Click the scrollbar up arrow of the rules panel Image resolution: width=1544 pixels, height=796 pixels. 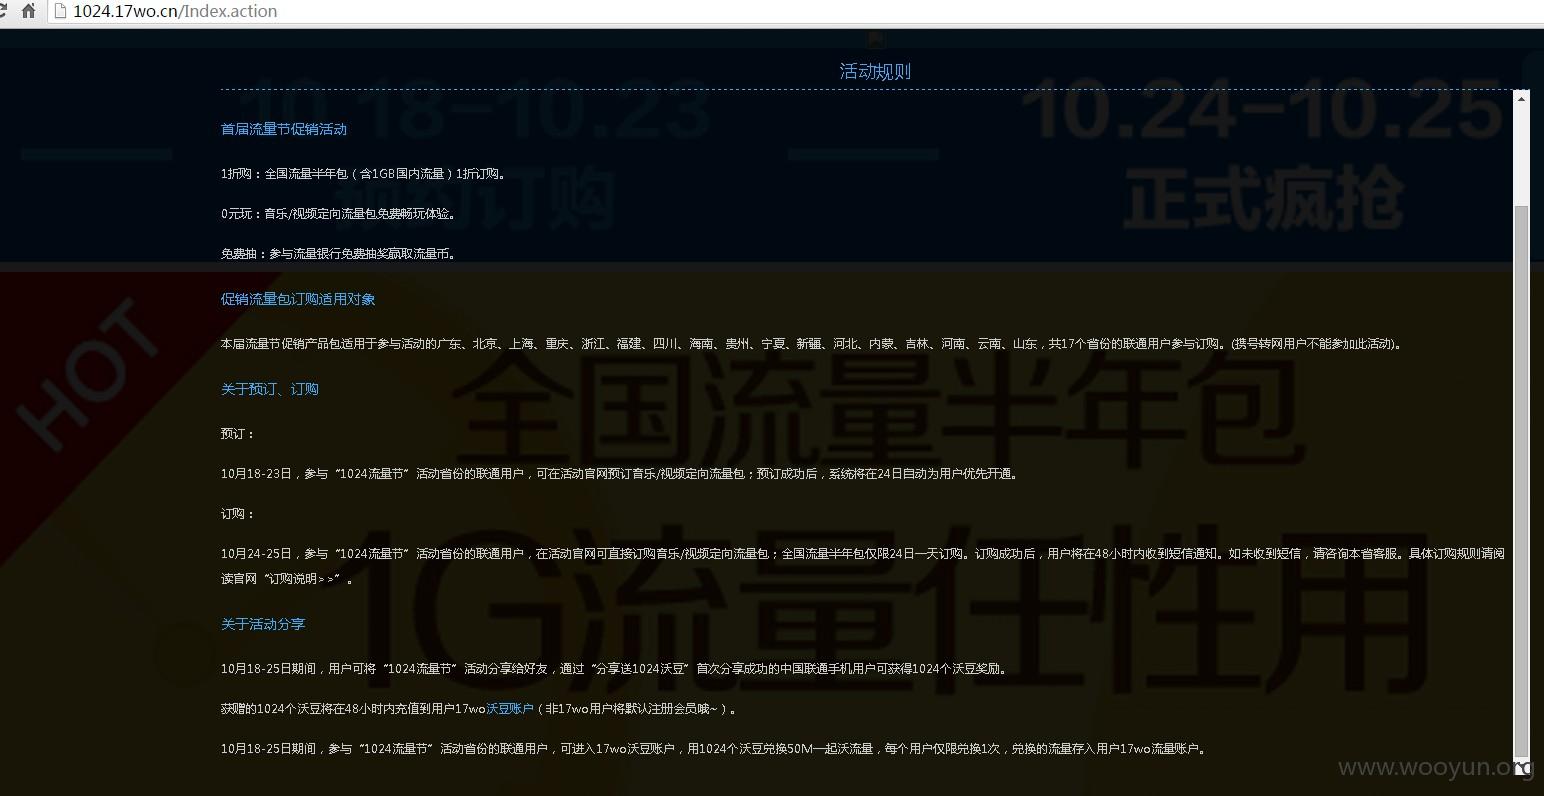(x=1521, y=98)
